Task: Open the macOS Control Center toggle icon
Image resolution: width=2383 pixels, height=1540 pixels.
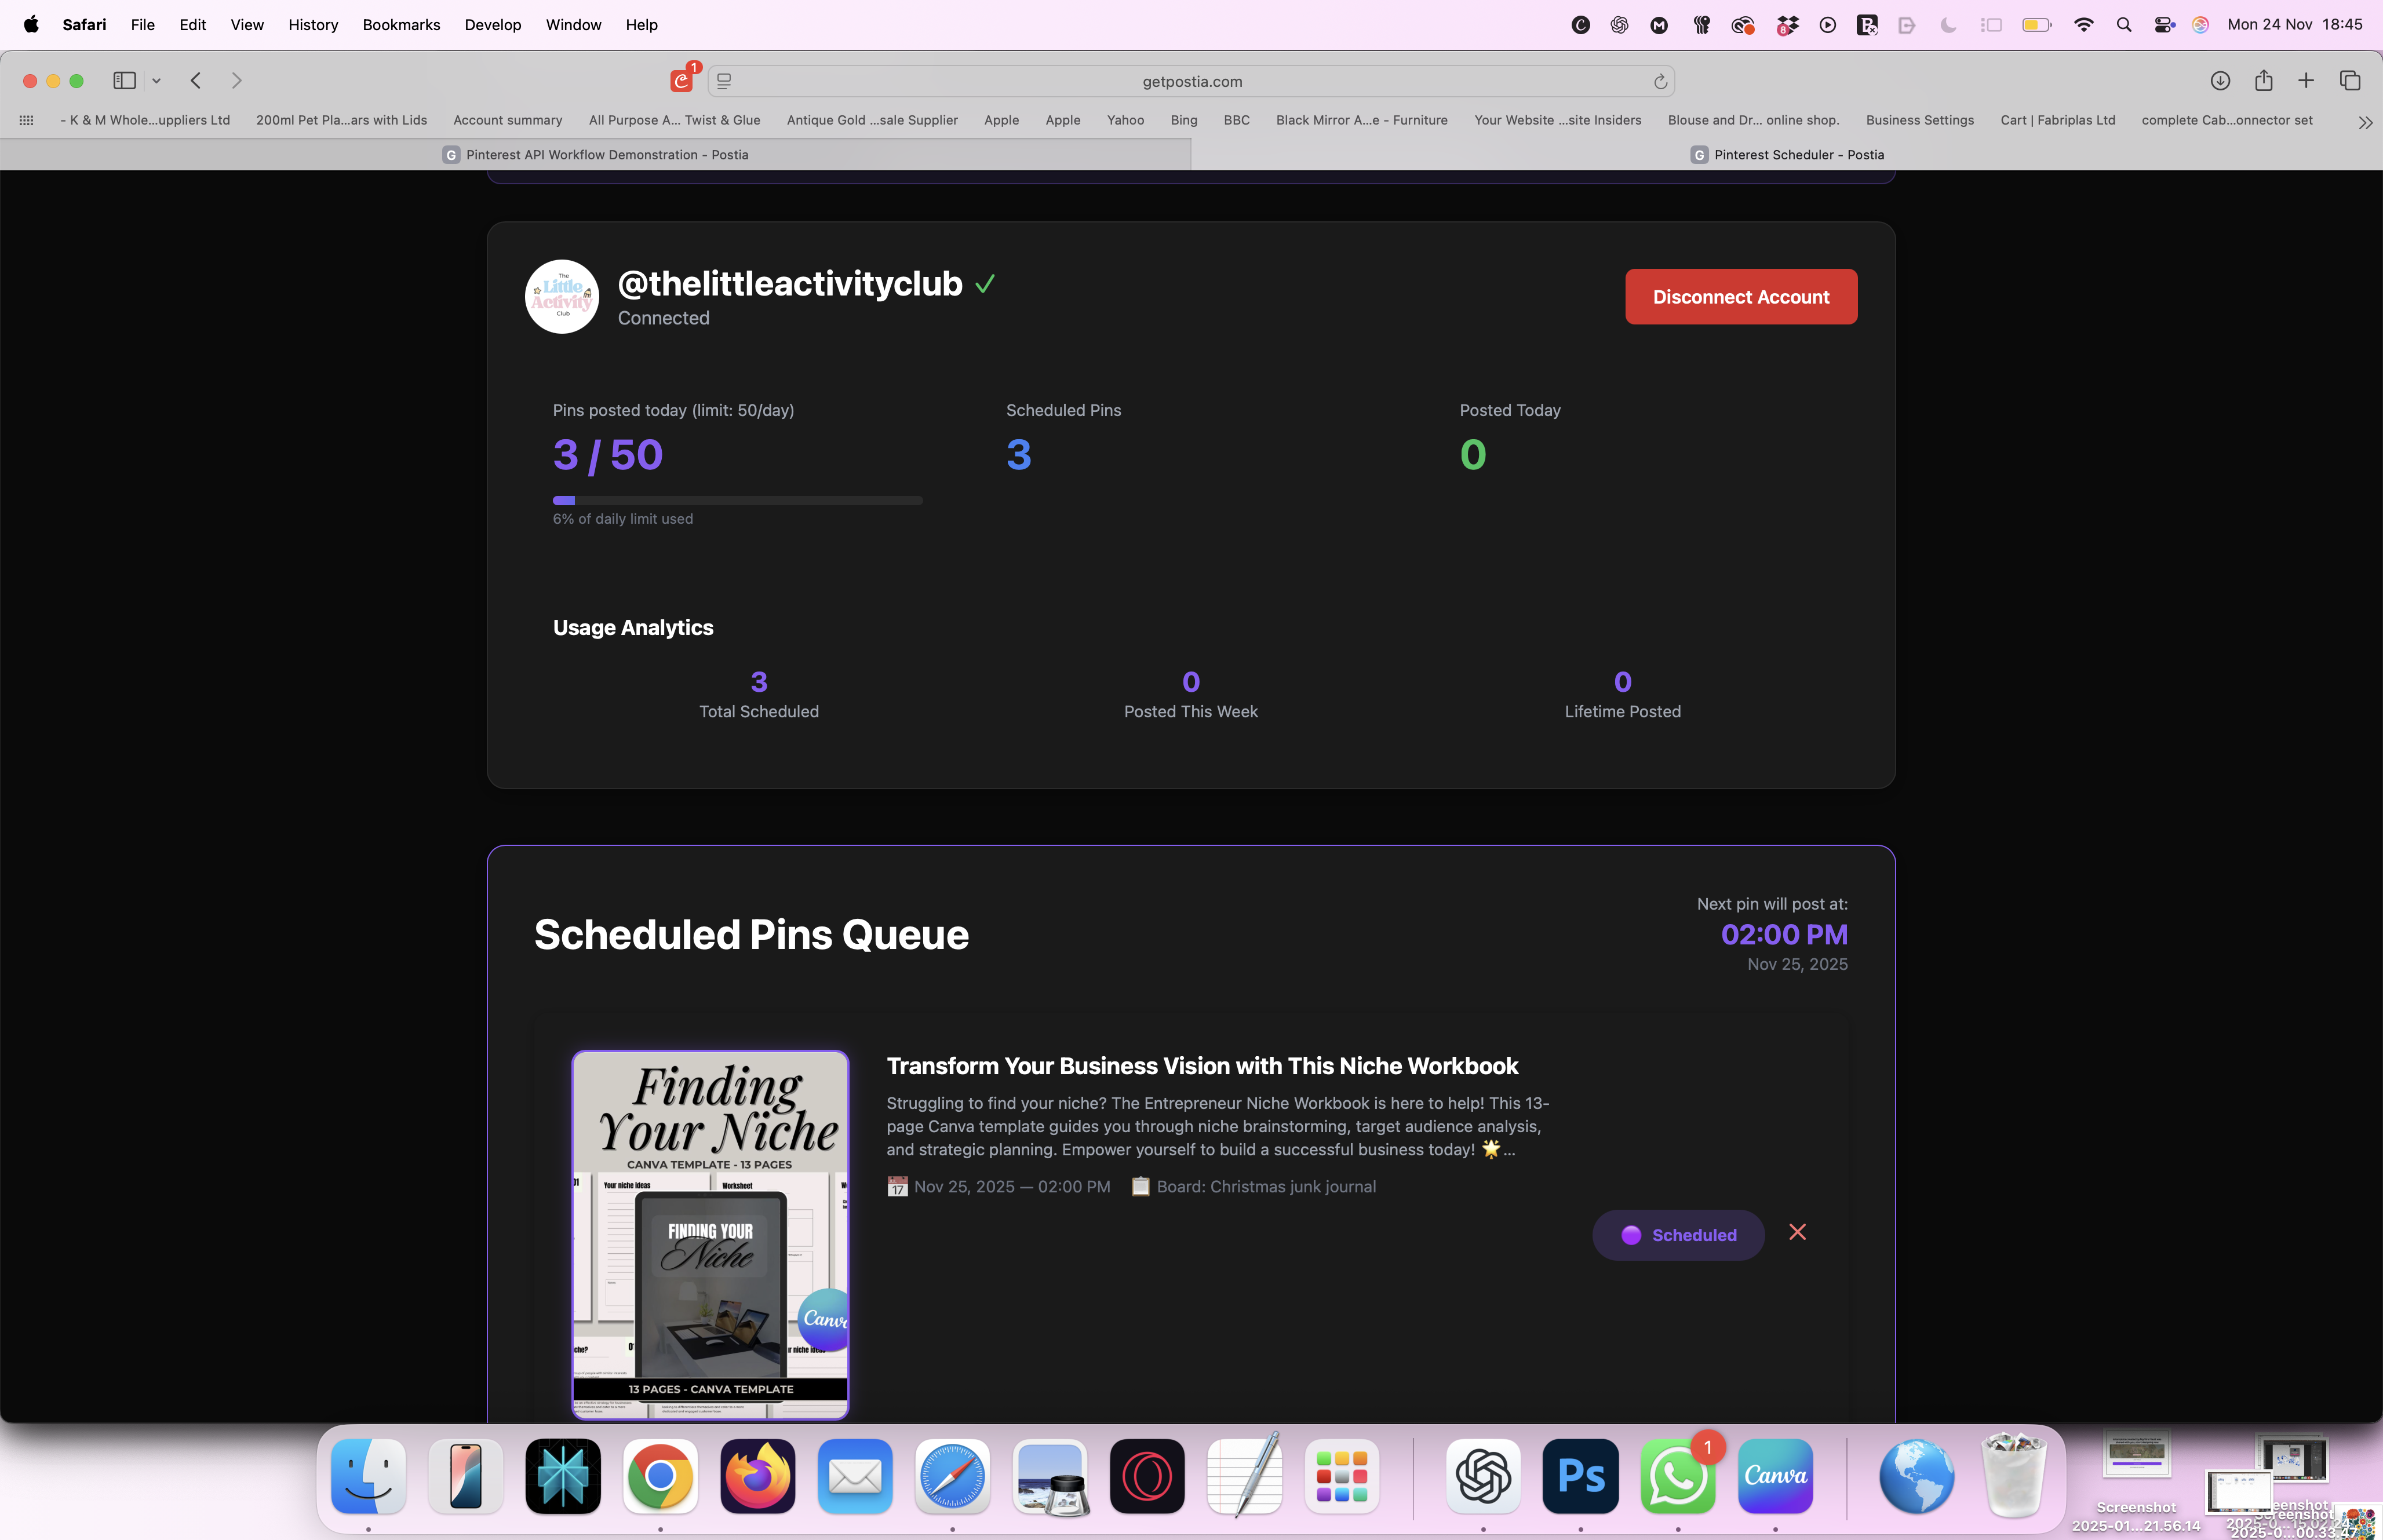Action: click(2164, 25)
